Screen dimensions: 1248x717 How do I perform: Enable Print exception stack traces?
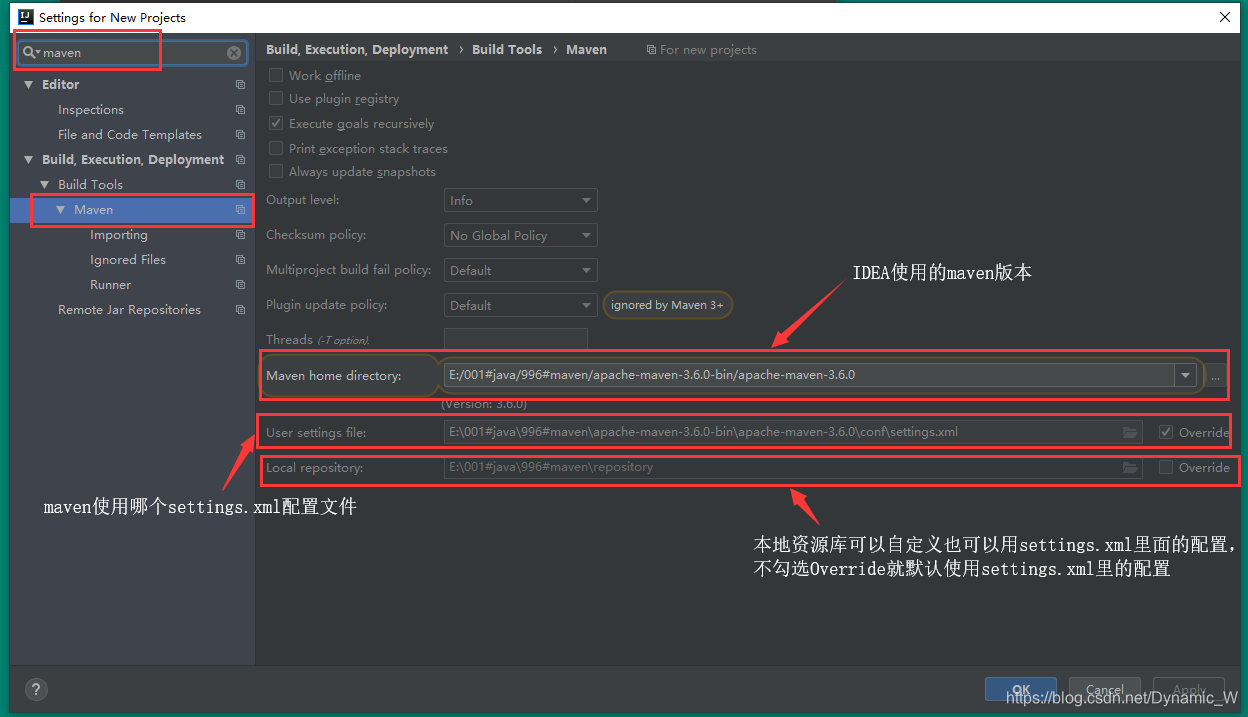(276, 148)
